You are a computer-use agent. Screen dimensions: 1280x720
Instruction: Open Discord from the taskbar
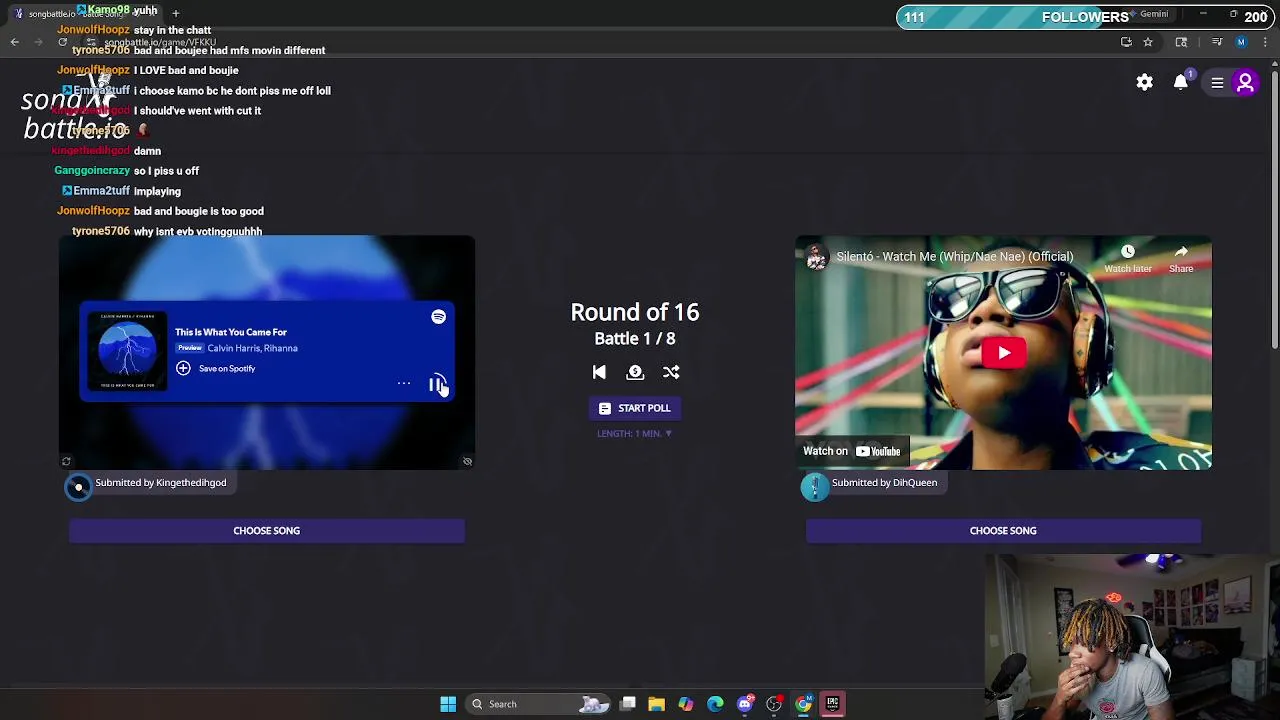click(x=745, y=704)
